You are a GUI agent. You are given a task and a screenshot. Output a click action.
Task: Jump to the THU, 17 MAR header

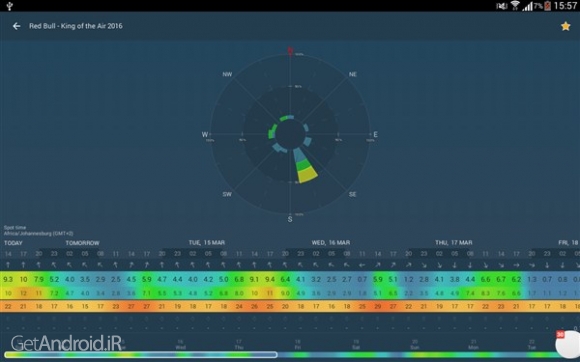pos(453,243)
